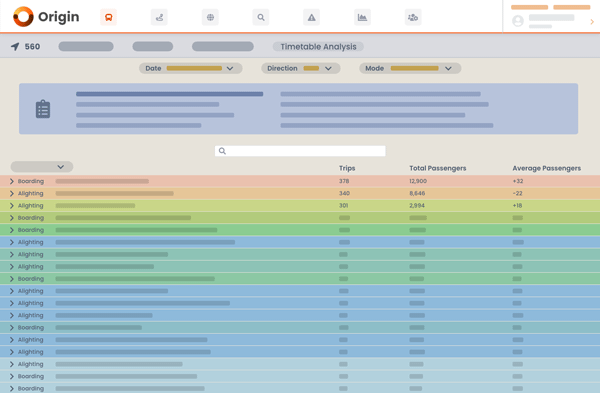Screen dimensions: 600x393
Task: Click the +18 average passengers value
Action: click(x=517, y=205)
